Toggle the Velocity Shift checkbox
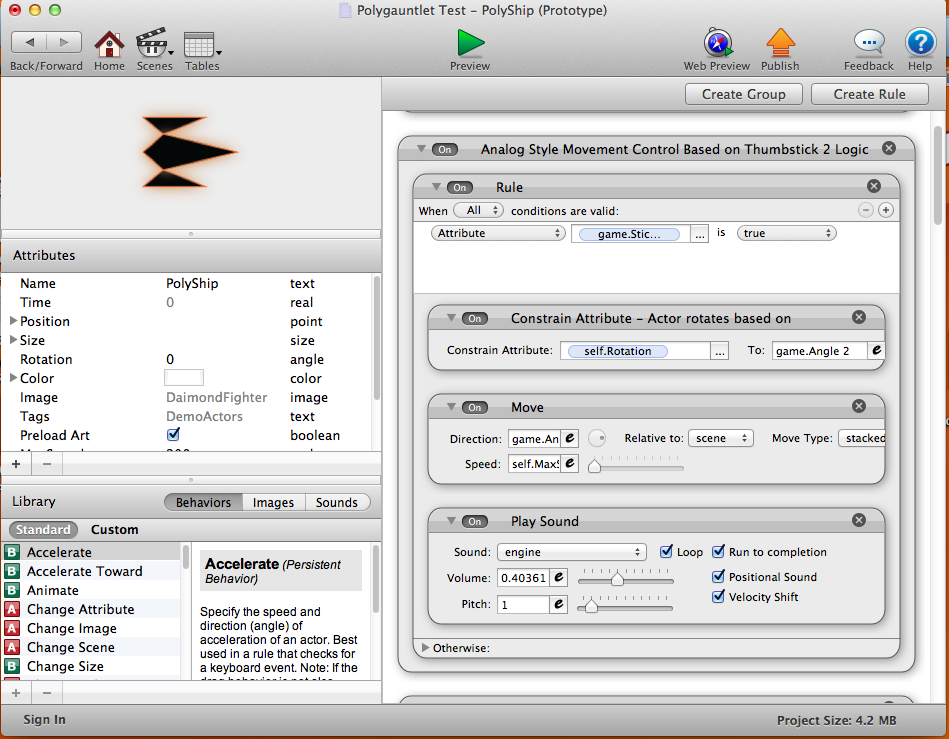This screenshot has height=739, width=949. coord(719,597)
